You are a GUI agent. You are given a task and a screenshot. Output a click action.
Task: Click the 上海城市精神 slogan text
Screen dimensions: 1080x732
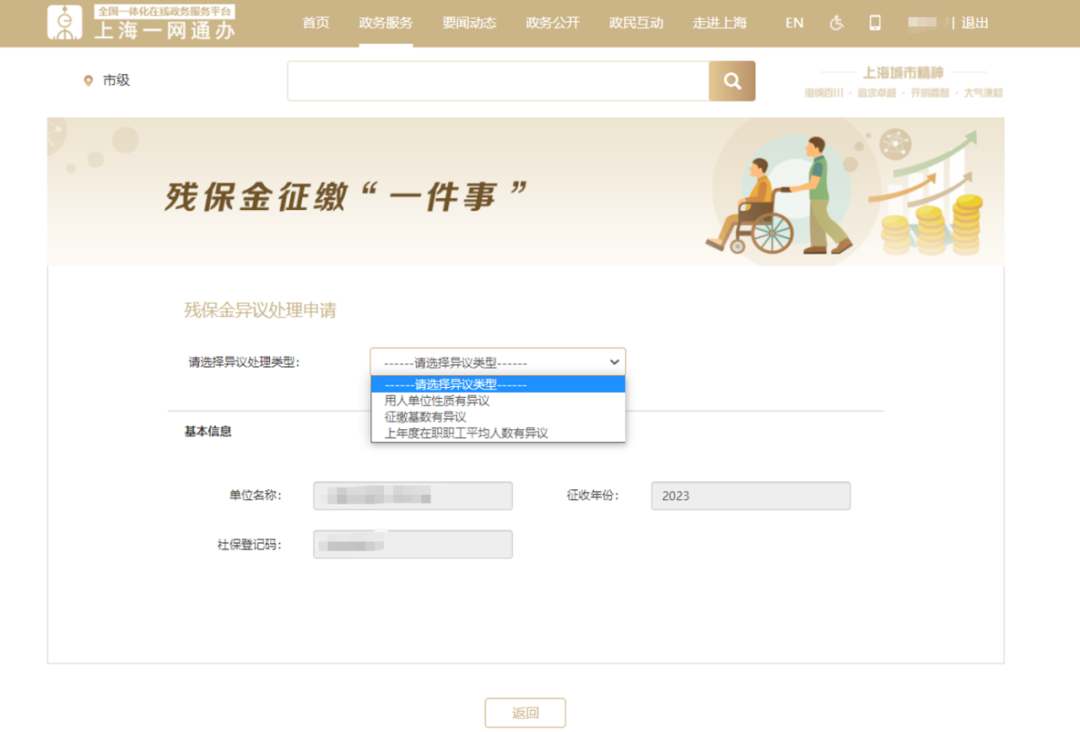[x=903, y=72]
